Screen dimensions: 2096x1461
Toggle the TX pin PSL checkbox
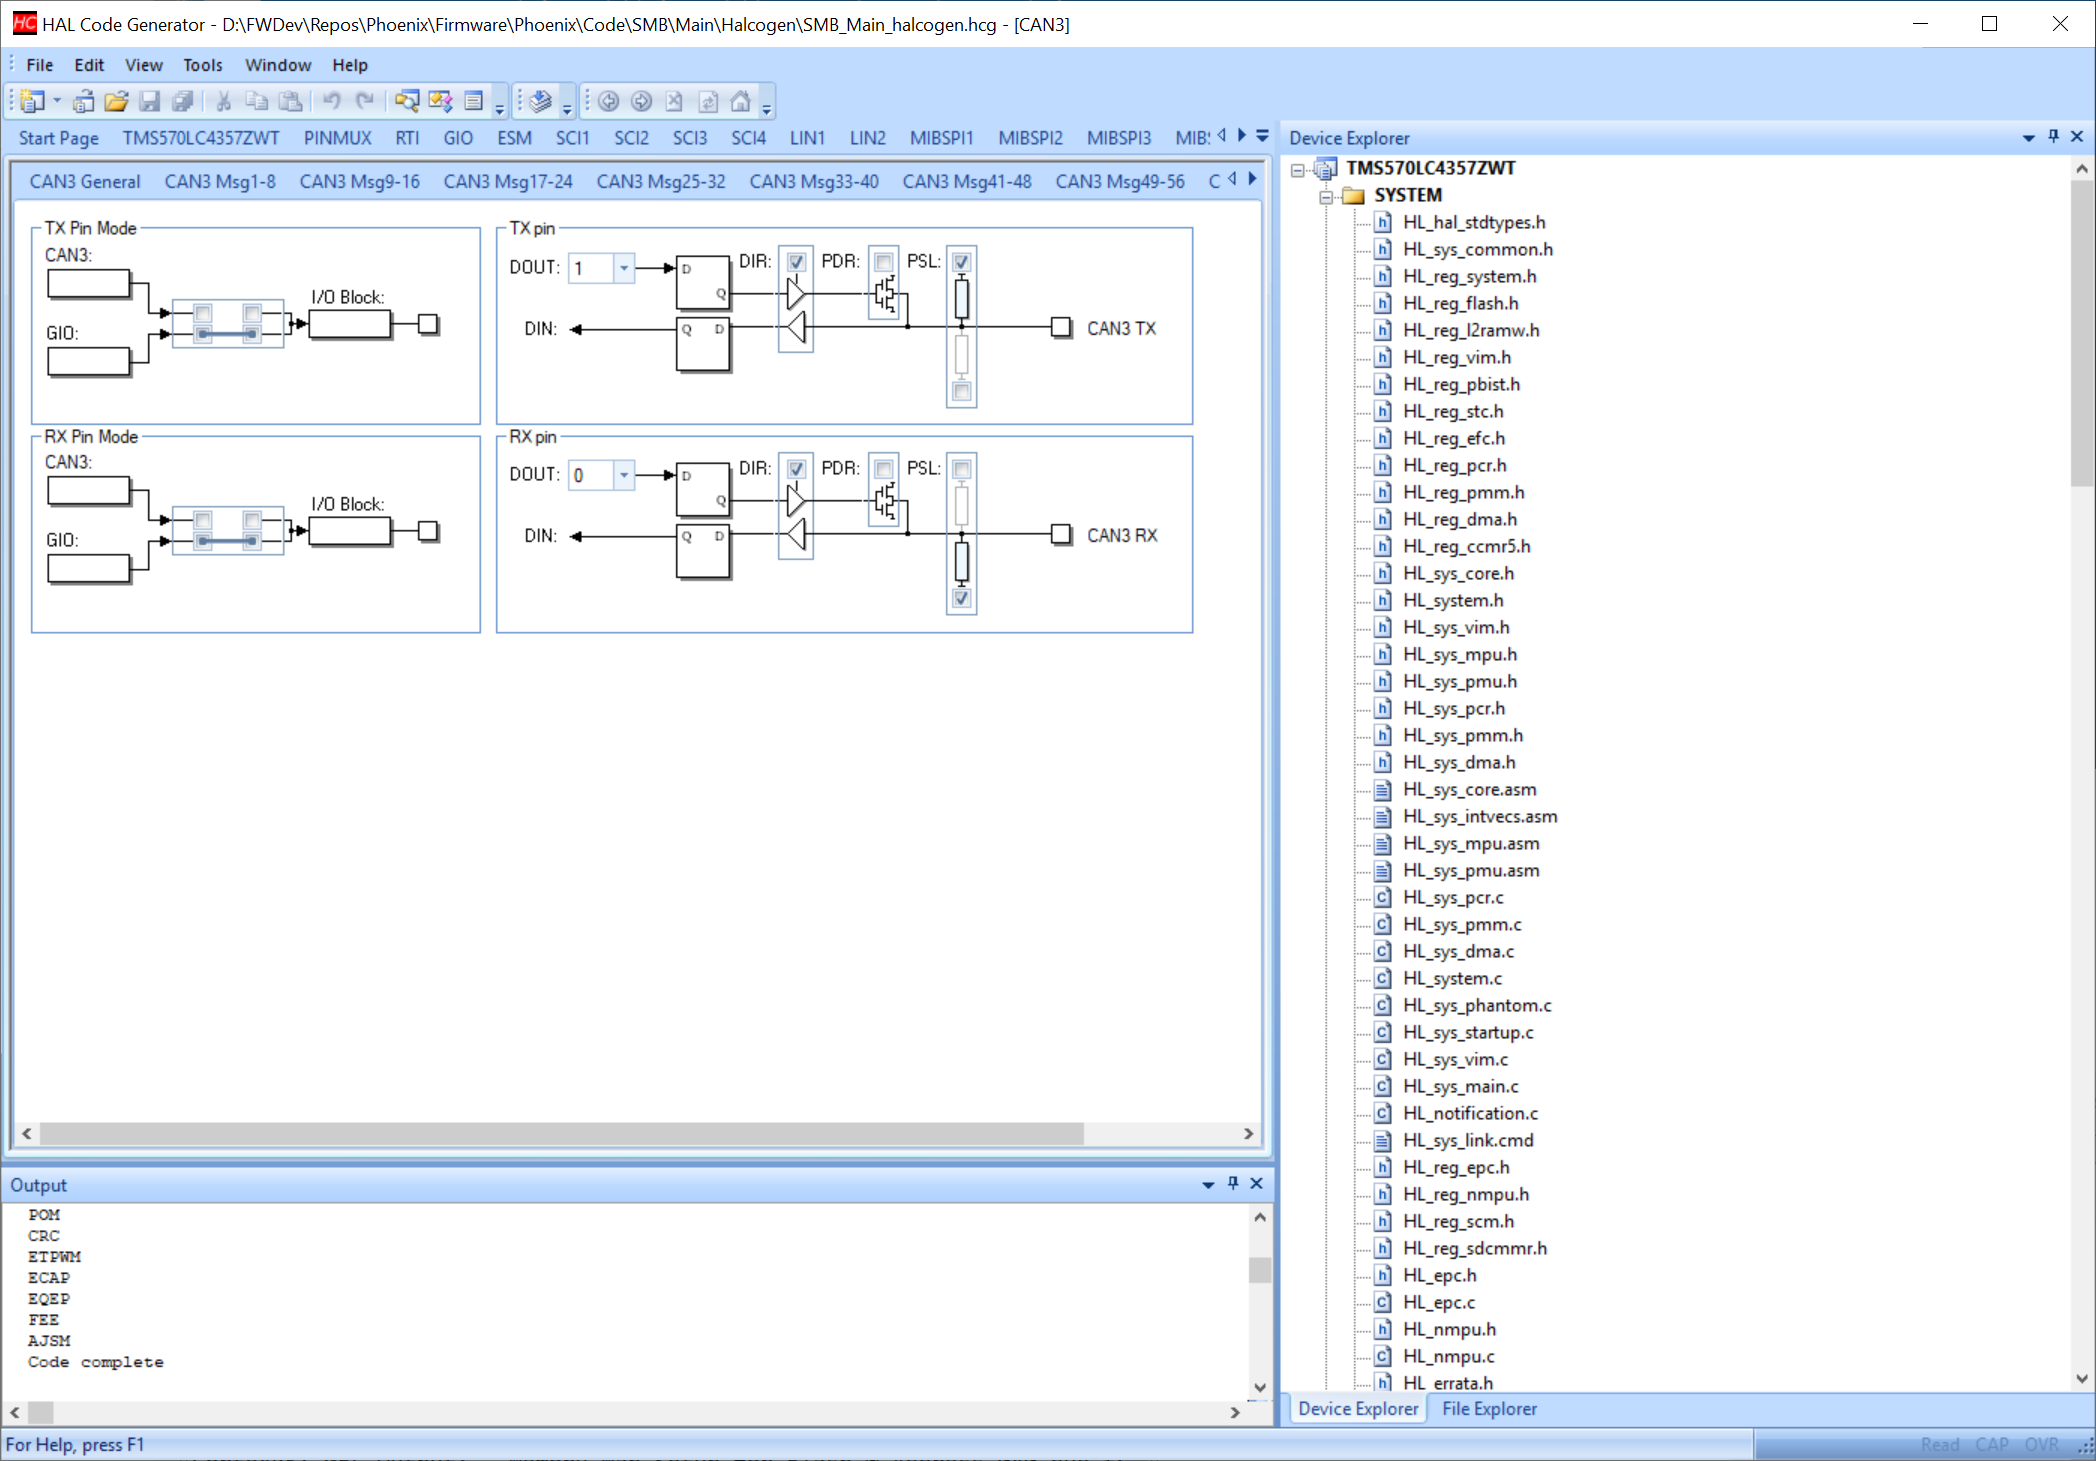(x=961, y=262)
